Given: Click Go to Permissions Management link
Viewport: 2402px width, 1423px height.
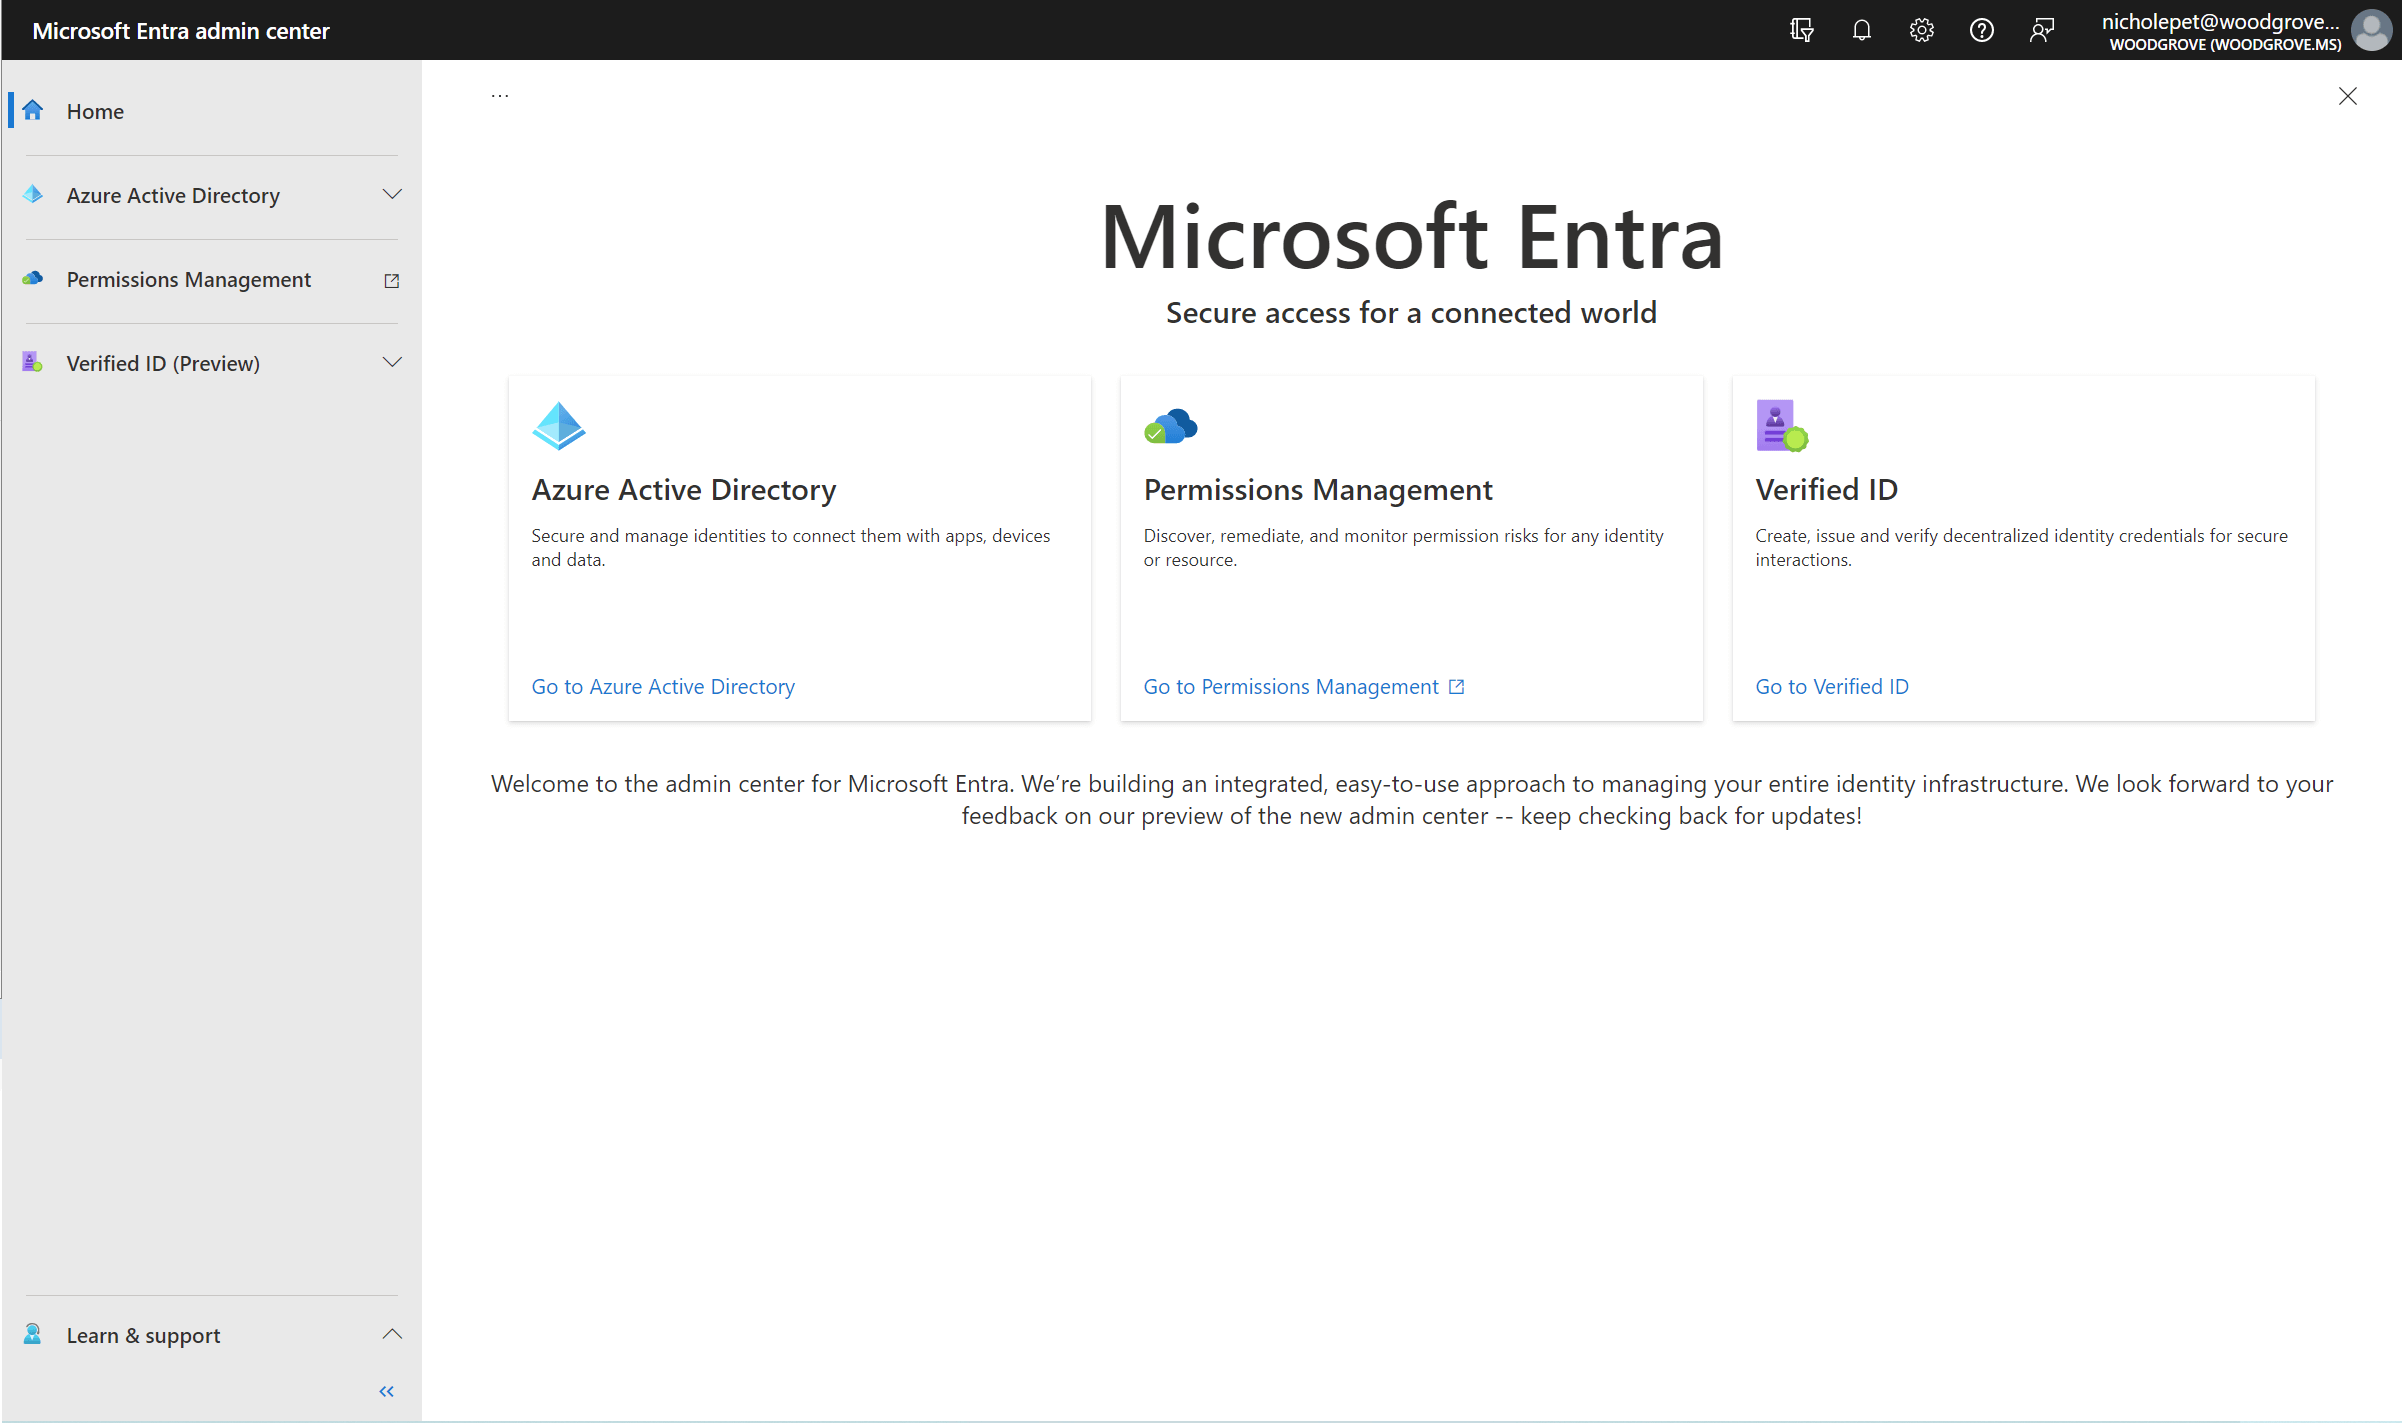Looking at the screenshot, I should coord(1291,686).
